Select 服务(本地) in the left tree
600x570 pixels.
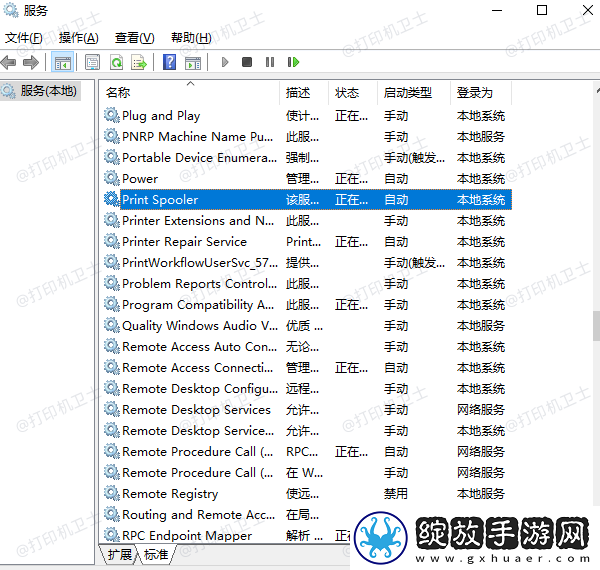pos(41,91)
